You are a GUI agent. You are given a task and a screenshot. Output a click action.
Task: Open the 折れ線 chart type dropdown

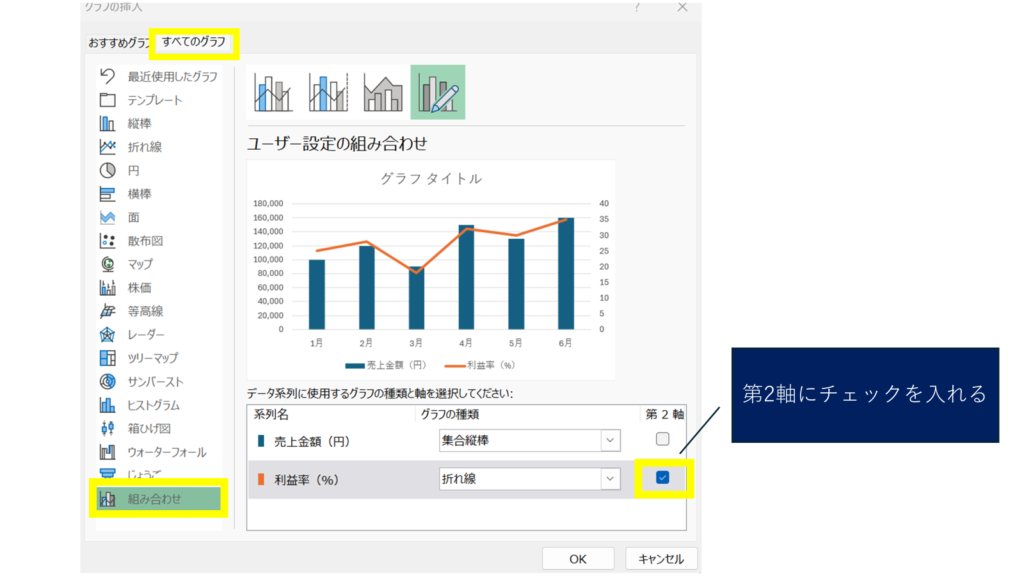pos(610,479)
